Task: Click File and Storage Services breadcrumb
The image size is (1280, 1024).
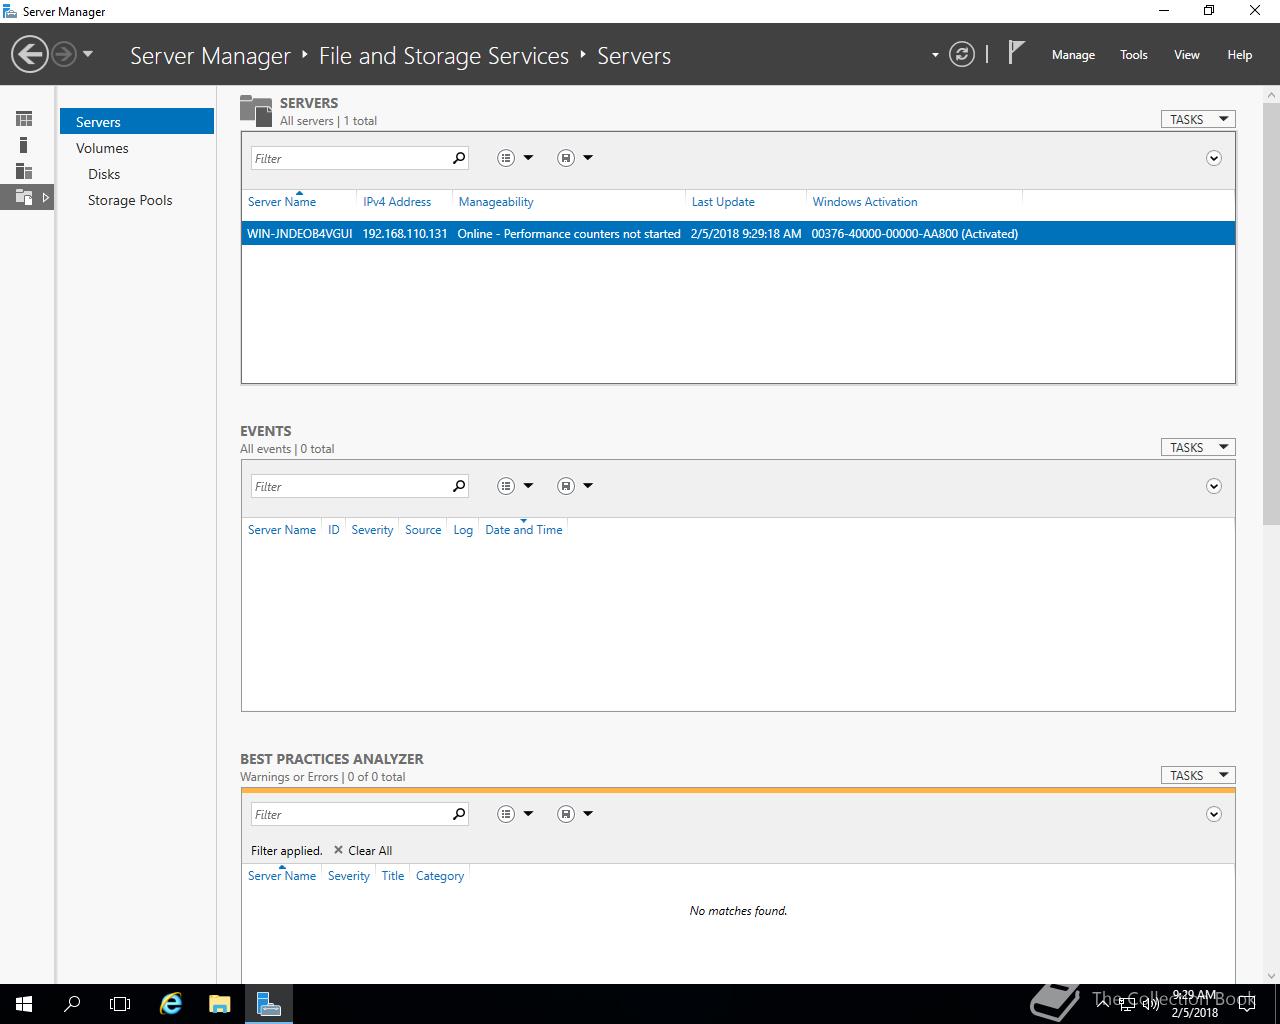Action: pyautogui.click(x=444, y=56)
